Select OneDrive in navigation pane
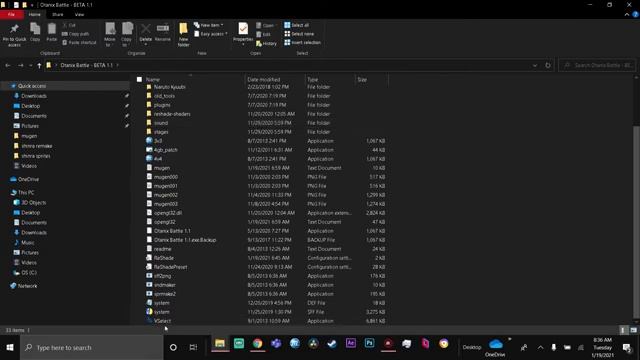 tap(28, 179)
